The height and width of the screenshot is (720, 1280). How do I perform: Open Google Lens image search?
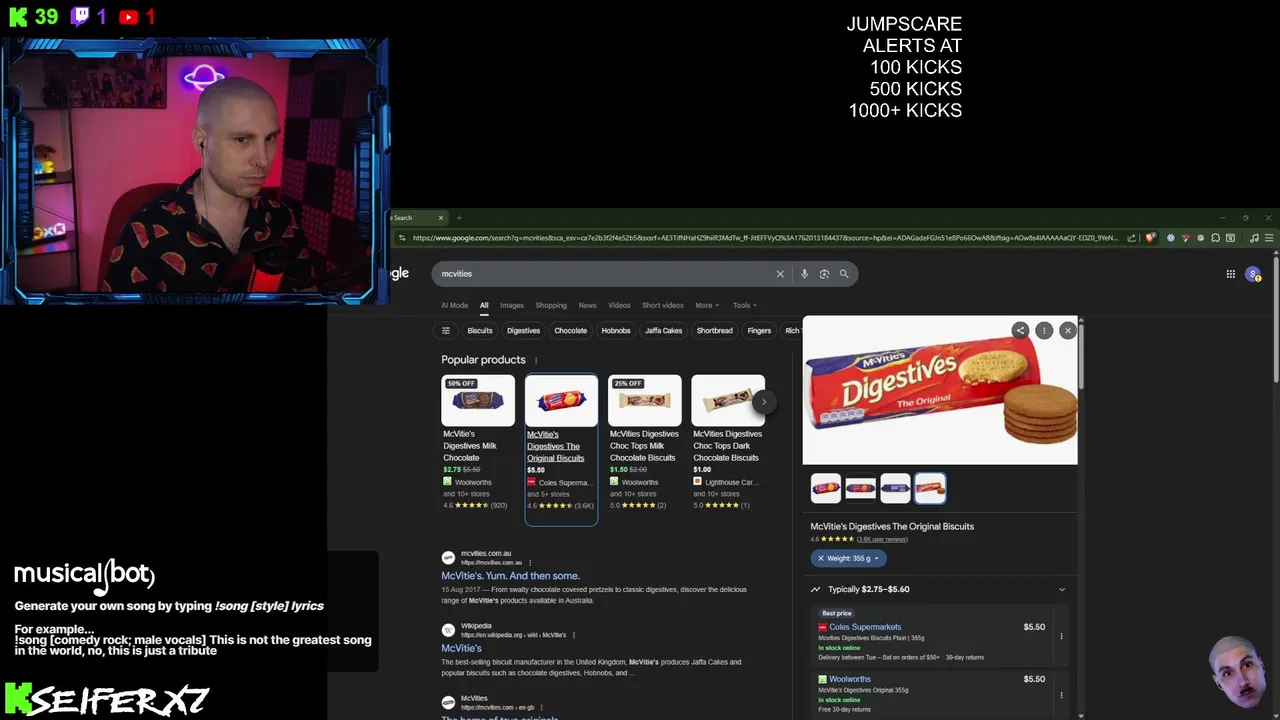click(x=824, y=274)
